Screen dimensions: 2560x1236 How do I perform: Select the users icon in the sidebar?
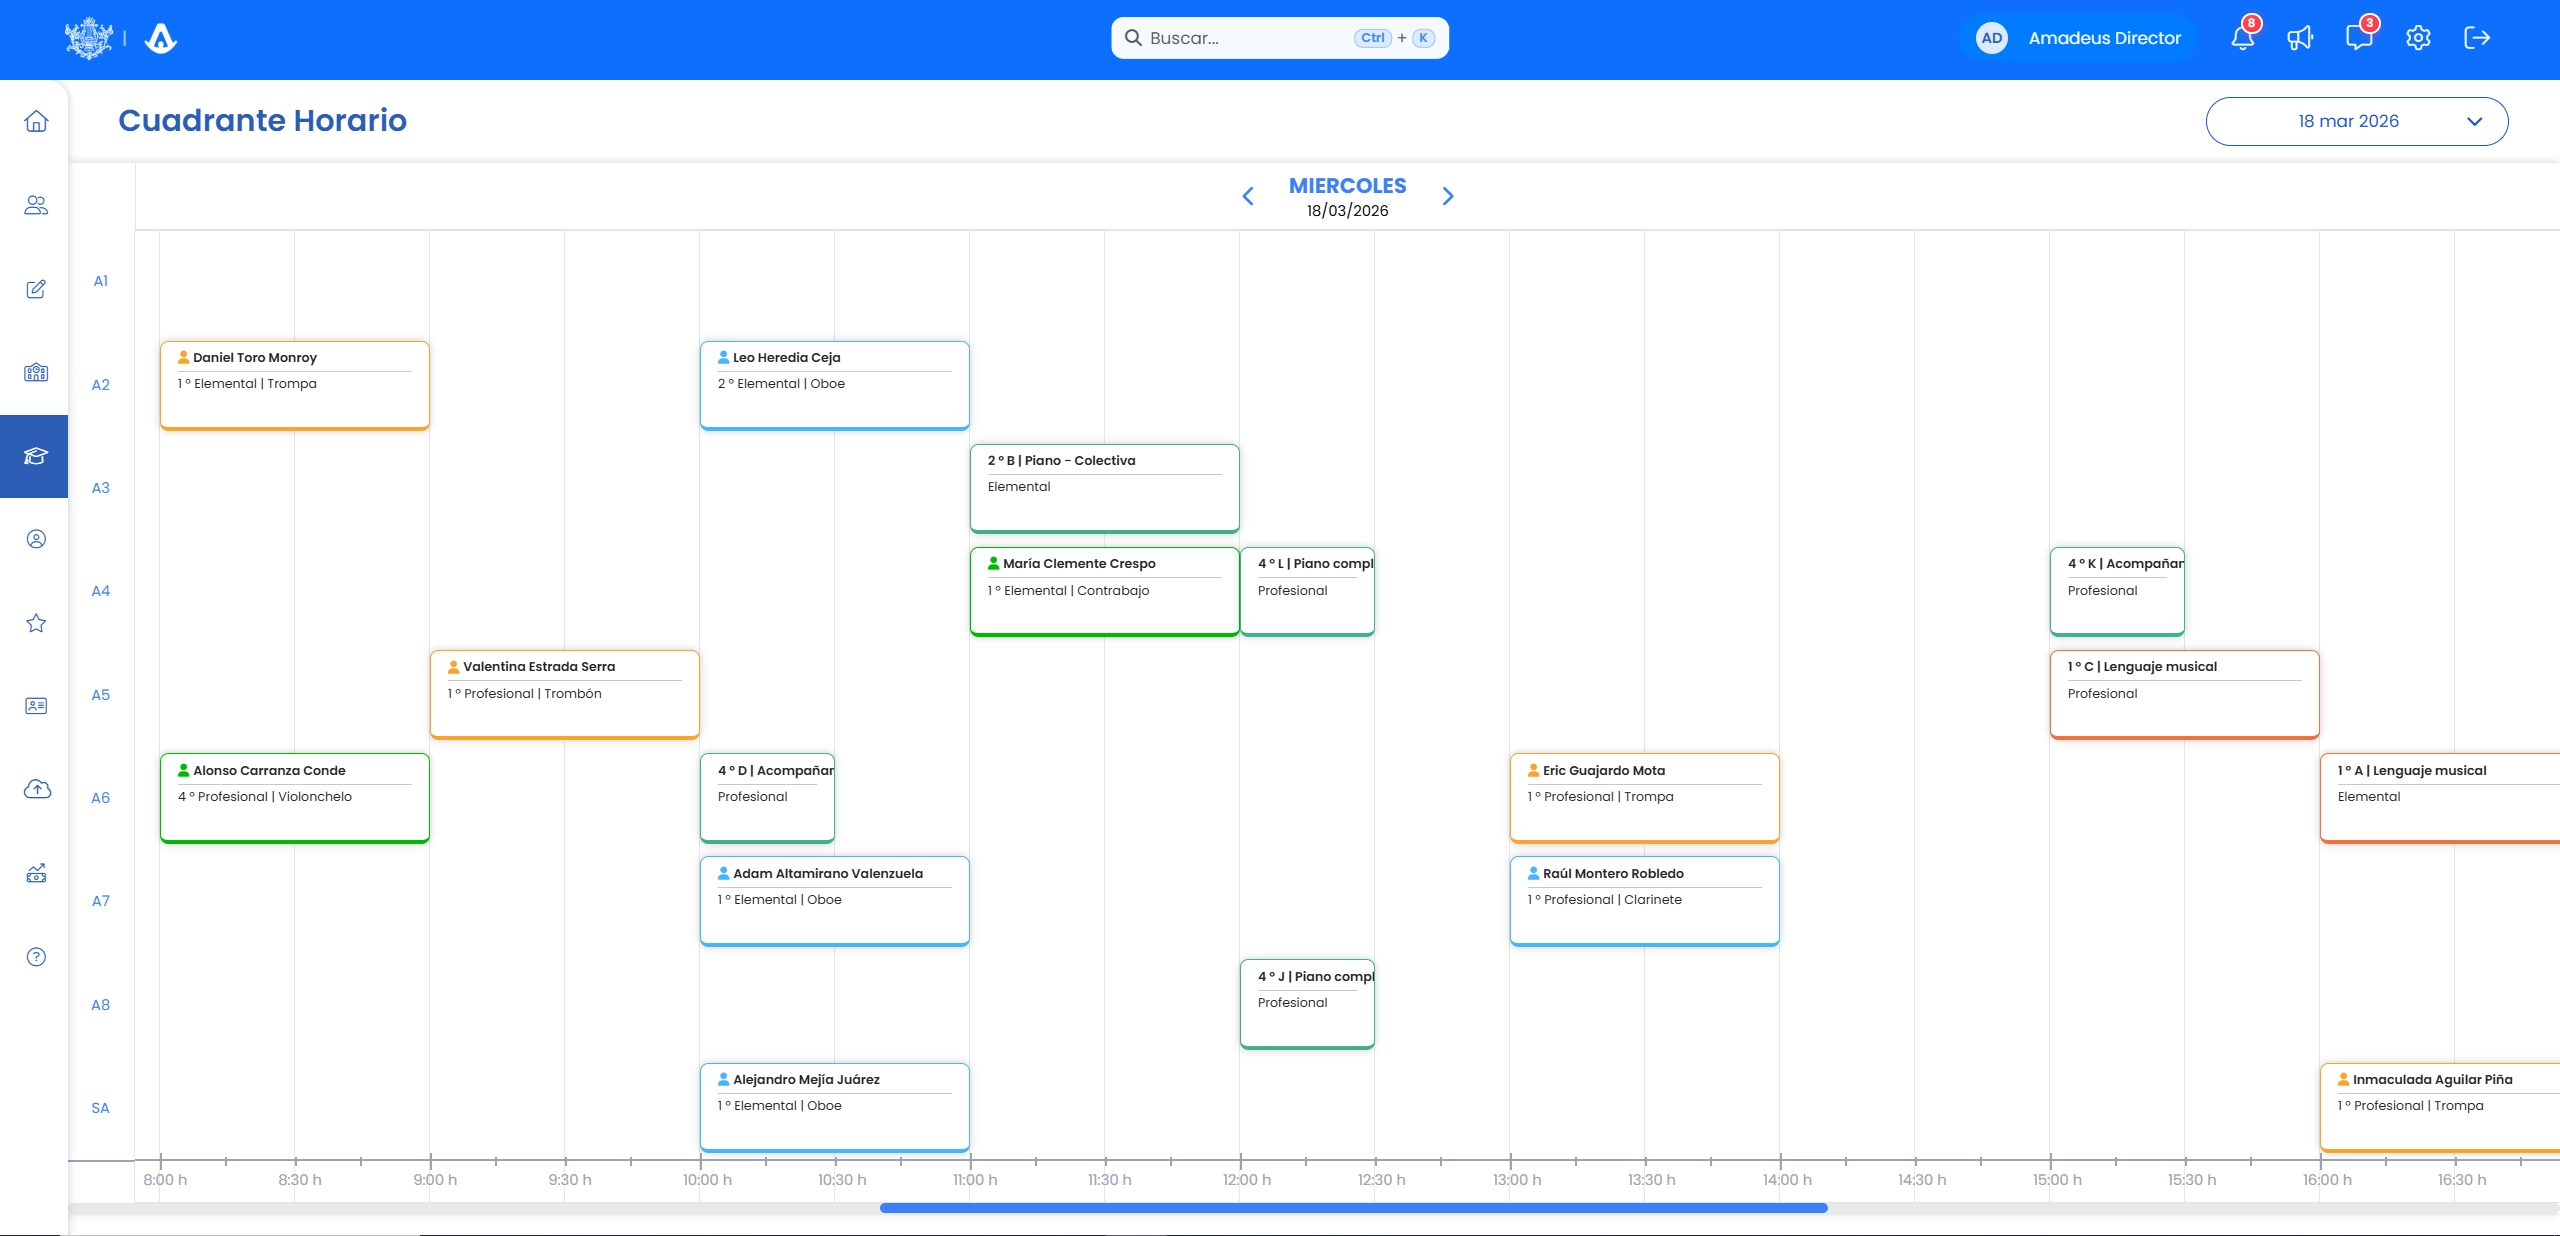[35, 205]
